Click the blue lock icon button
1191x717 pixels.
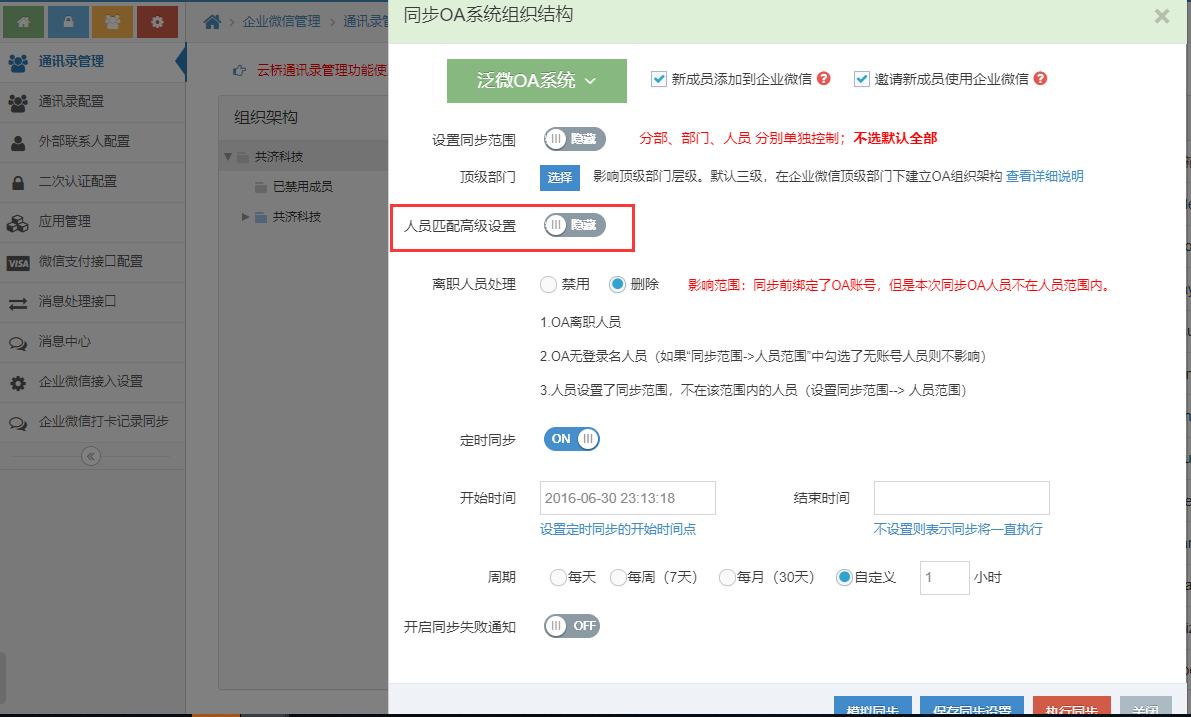tap(68, 21)
